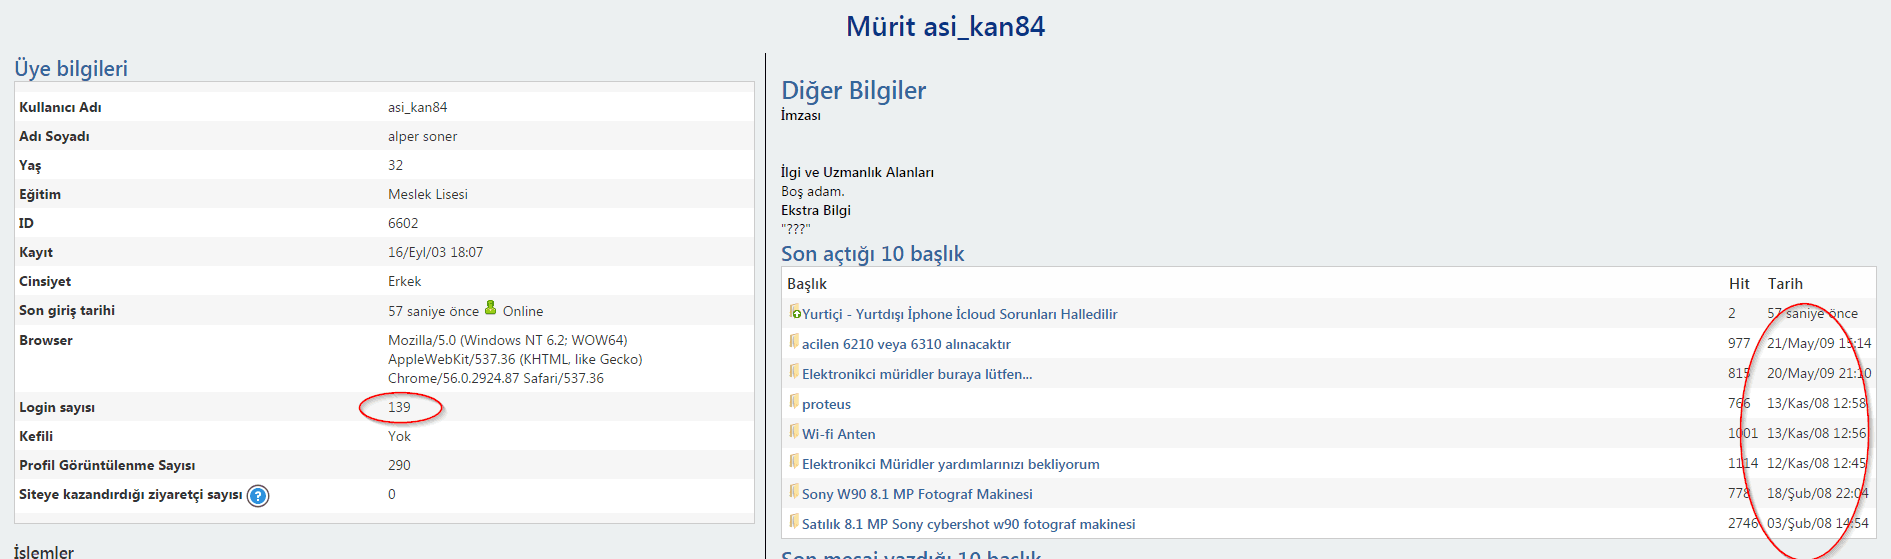Viewport: 1891px width, 559px height.
Task: Click the new-post folder icon beside Yurtiçi thread
Action: 795,312
